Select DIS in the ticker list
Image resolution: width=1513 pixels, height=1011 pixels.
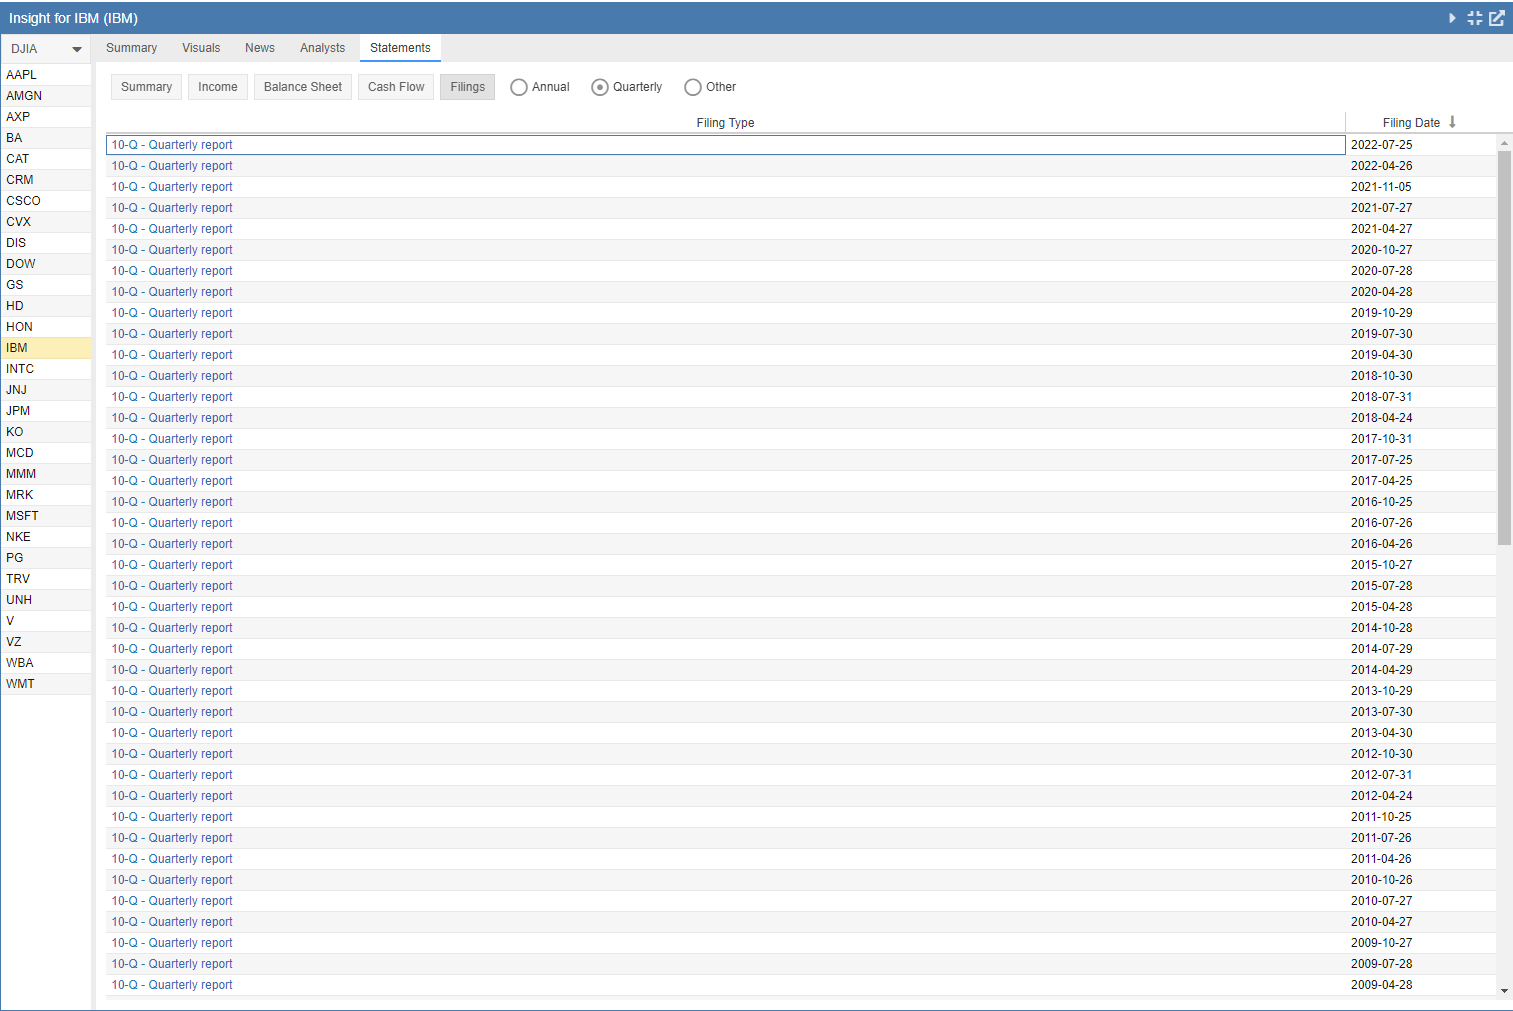46,243
